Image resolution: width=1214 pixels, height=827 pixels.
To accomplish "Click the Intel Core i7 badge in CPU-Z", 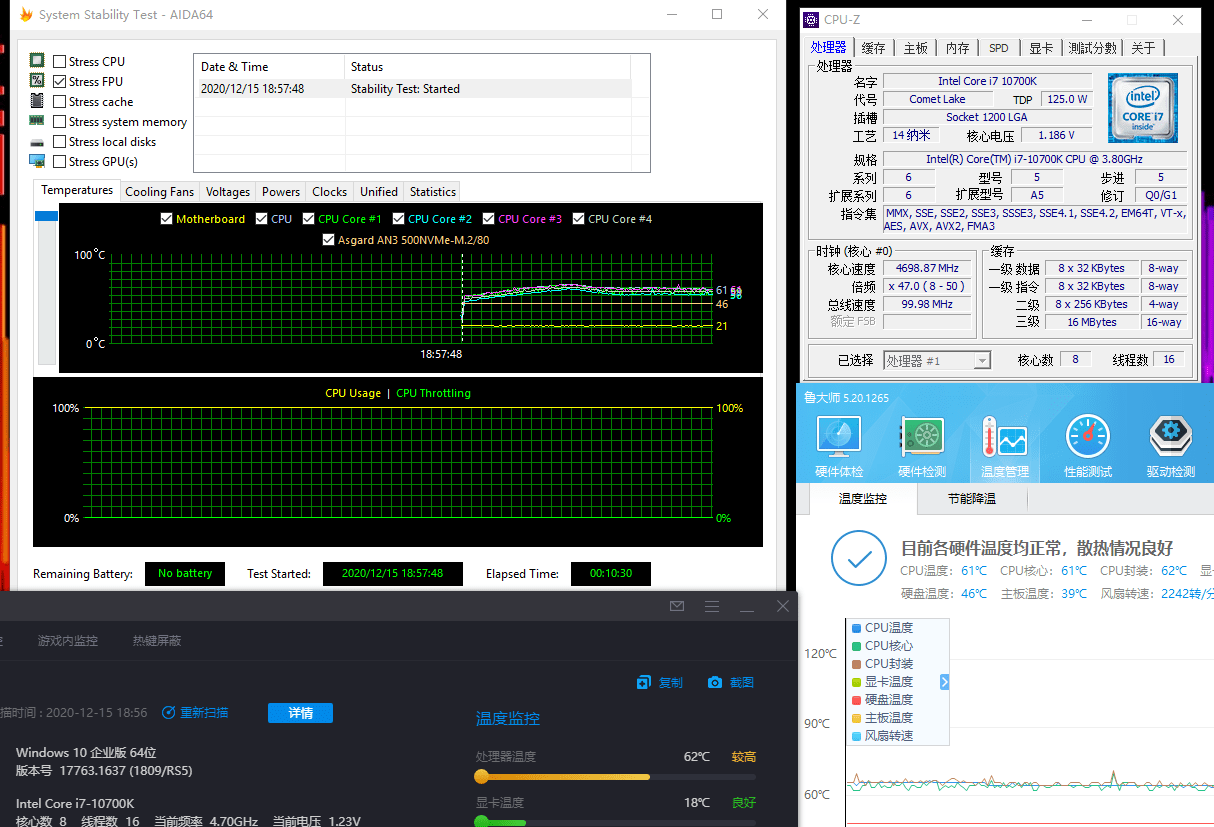I will pos(1142,108).
